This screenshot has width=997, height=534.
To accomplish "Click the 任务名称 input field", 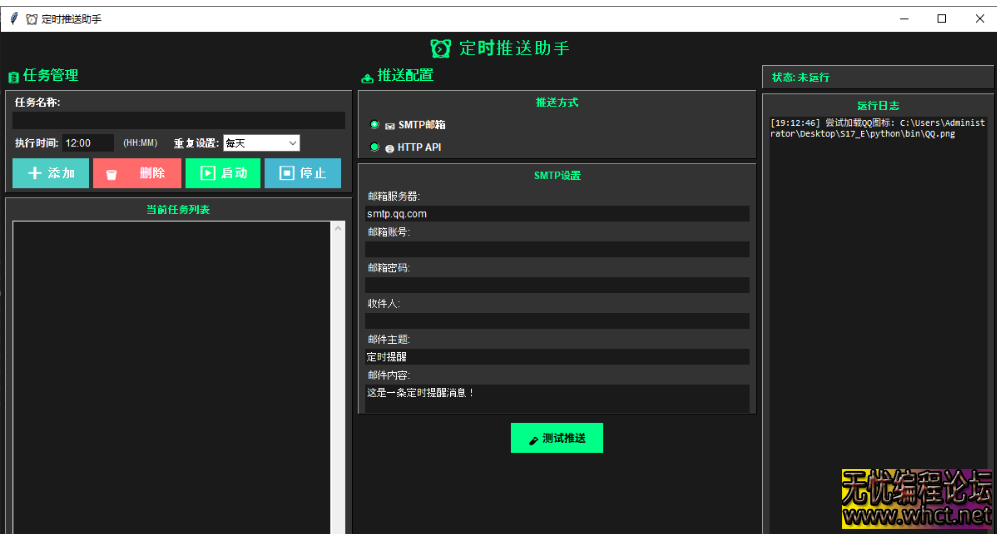I will point(179,120).
